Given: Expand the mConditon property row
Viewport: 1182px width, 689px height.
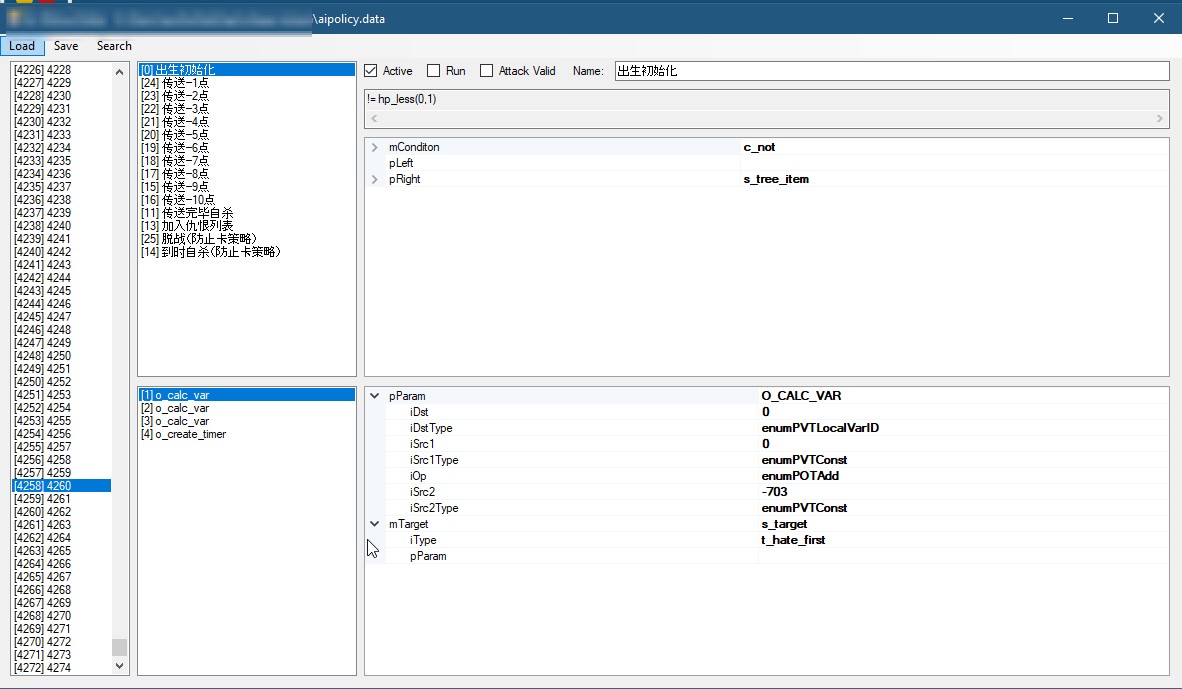Looking at the screenshot, I should tap(375, 147).
